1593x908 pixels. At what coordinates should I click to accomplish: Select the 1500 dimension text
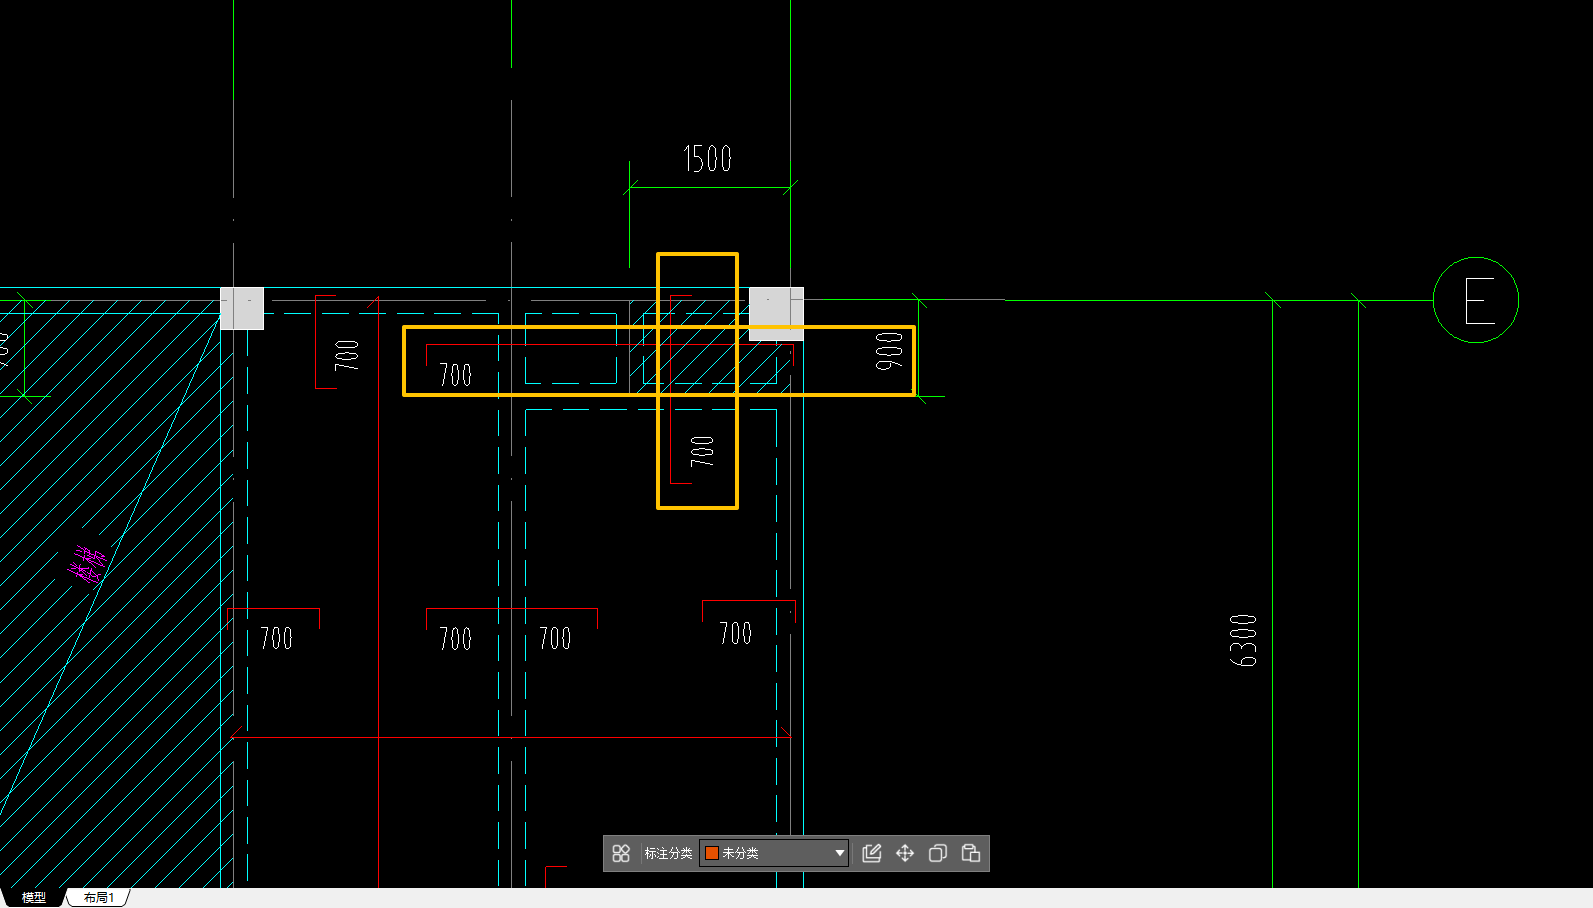pos(707,159)
